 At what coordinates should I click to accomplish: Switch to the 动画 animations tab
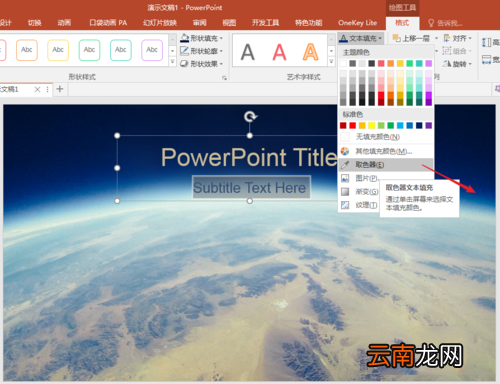[64, 23]
